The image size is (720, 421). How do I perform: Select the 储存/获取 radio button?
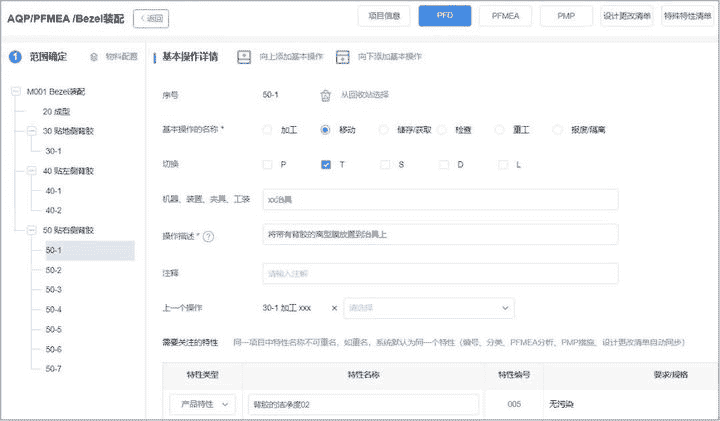pyautogui.click(x=383, y=130)
